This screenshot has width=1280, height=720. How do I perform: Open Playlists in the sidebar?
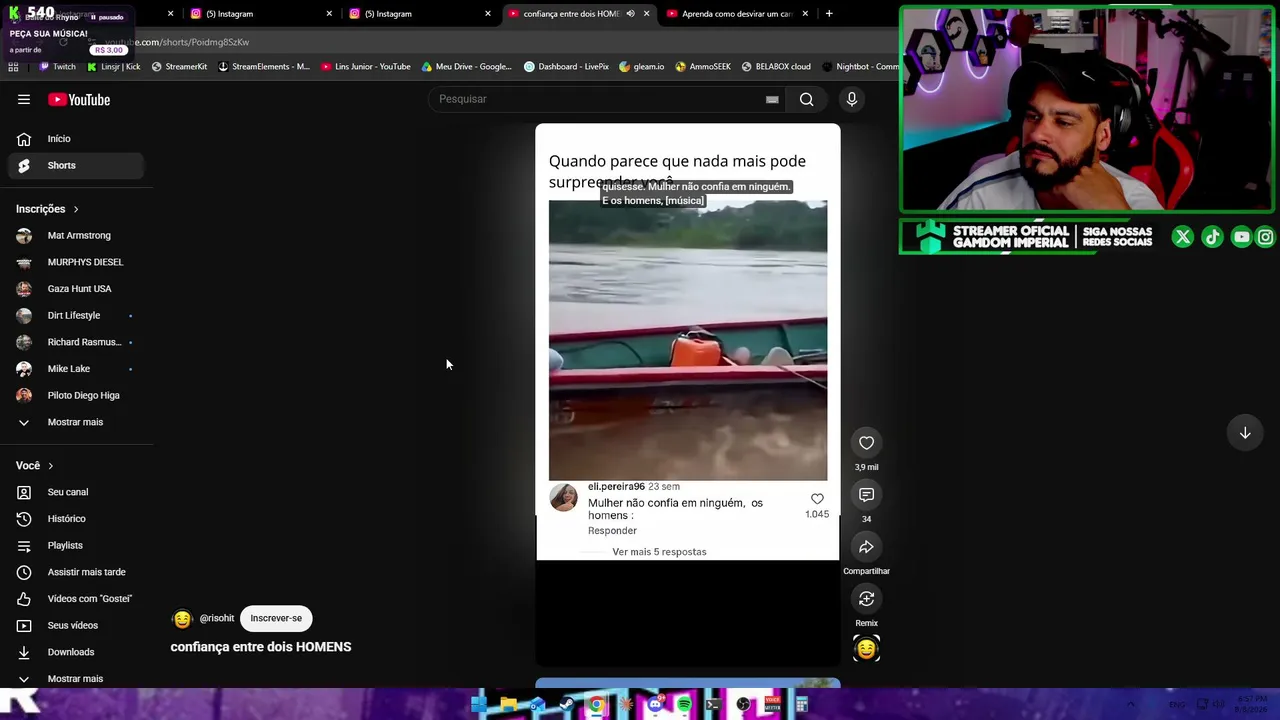pos(75,546)
